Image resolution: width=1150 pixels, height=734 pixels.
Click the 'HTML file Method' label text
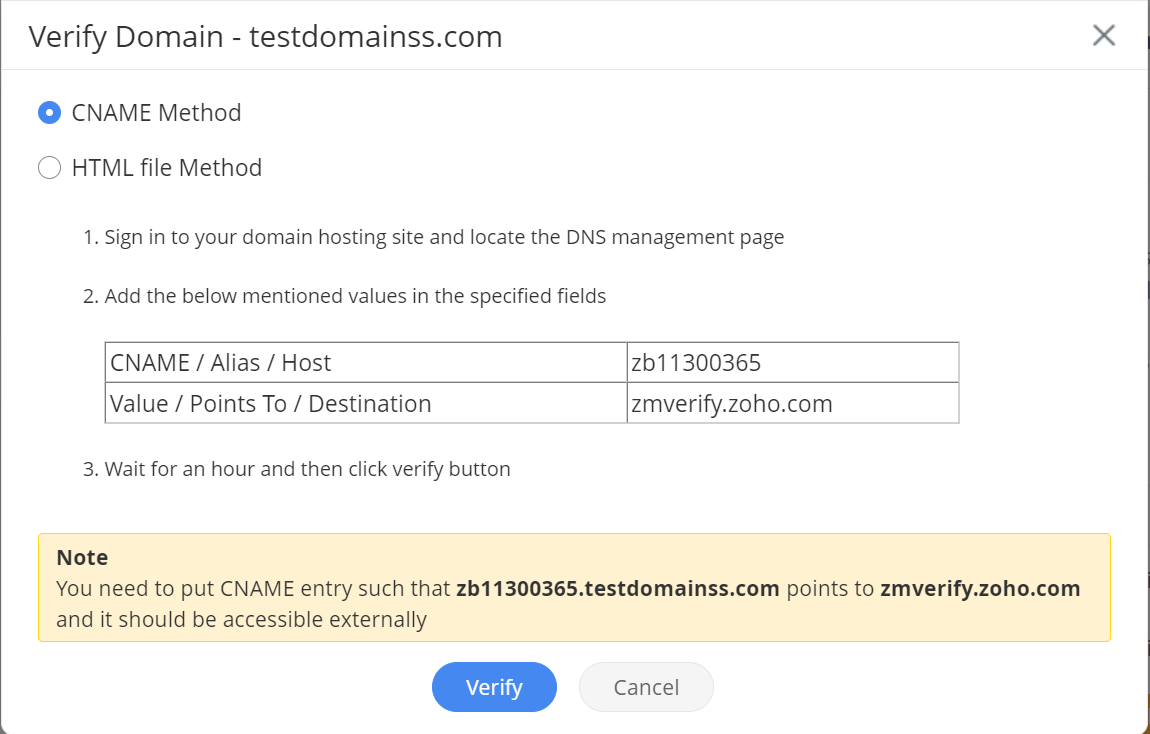click(x=167, y=168)
